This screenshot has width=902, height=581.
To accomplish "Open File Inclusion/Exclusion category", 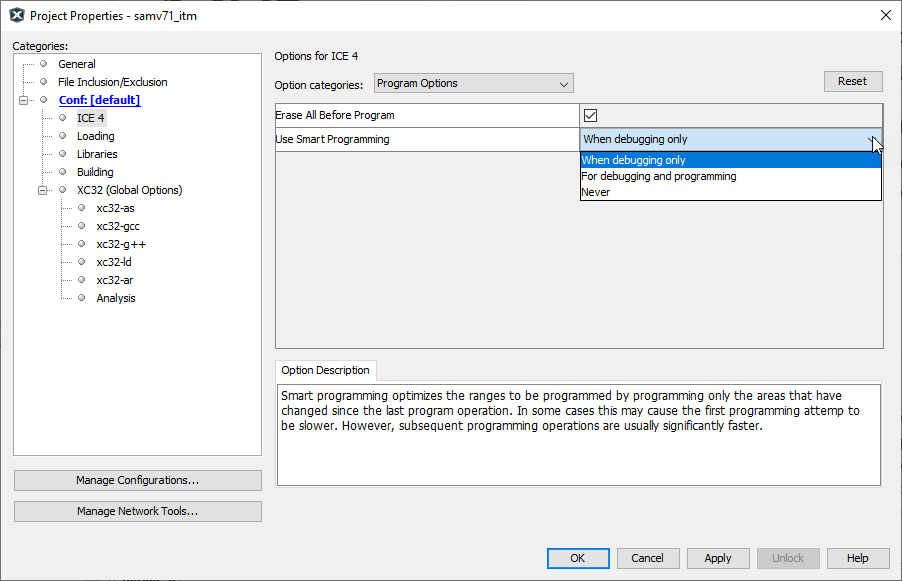I will [112, 82].
